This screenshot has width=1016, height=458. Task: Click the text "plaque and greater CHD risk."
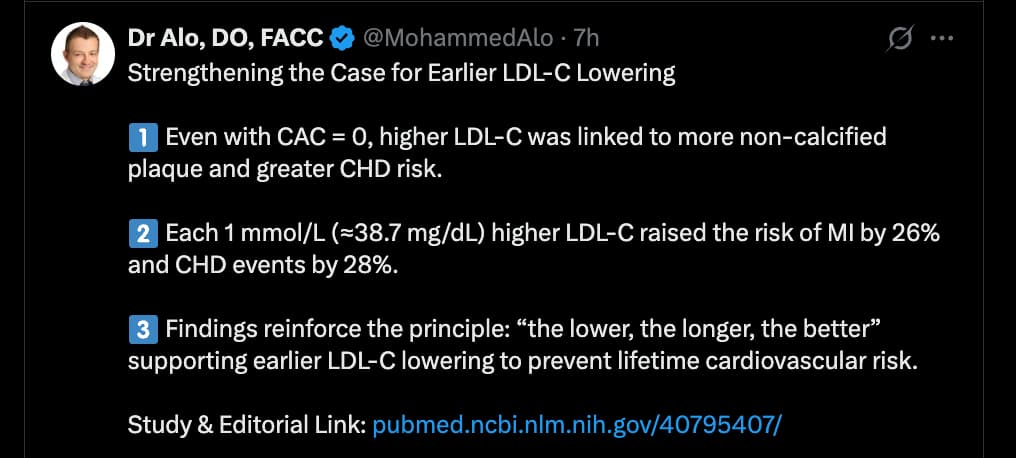[x=284, y=168]
